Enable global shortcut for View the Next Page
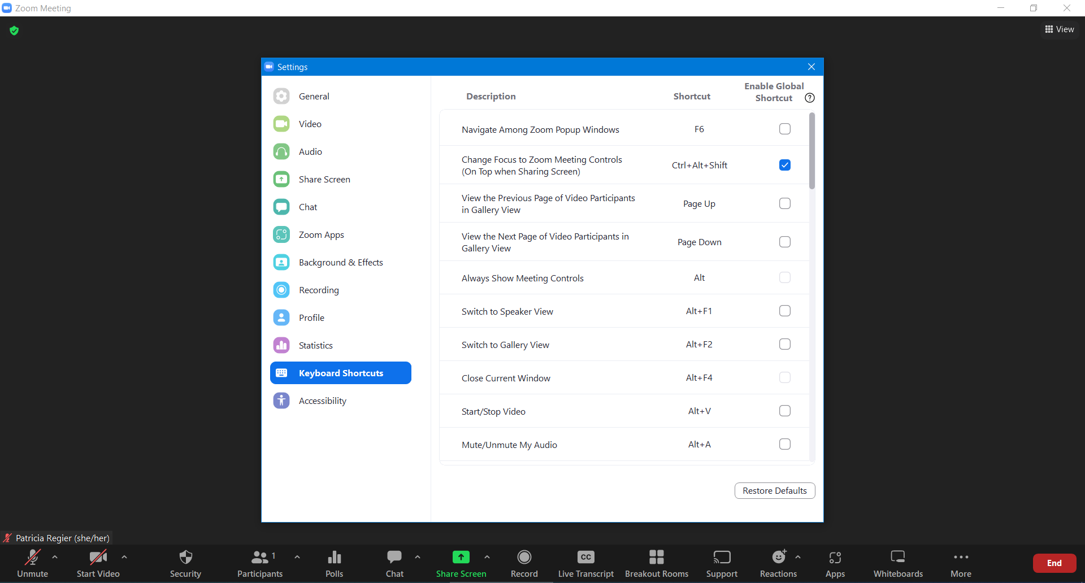 coord(785,242)
